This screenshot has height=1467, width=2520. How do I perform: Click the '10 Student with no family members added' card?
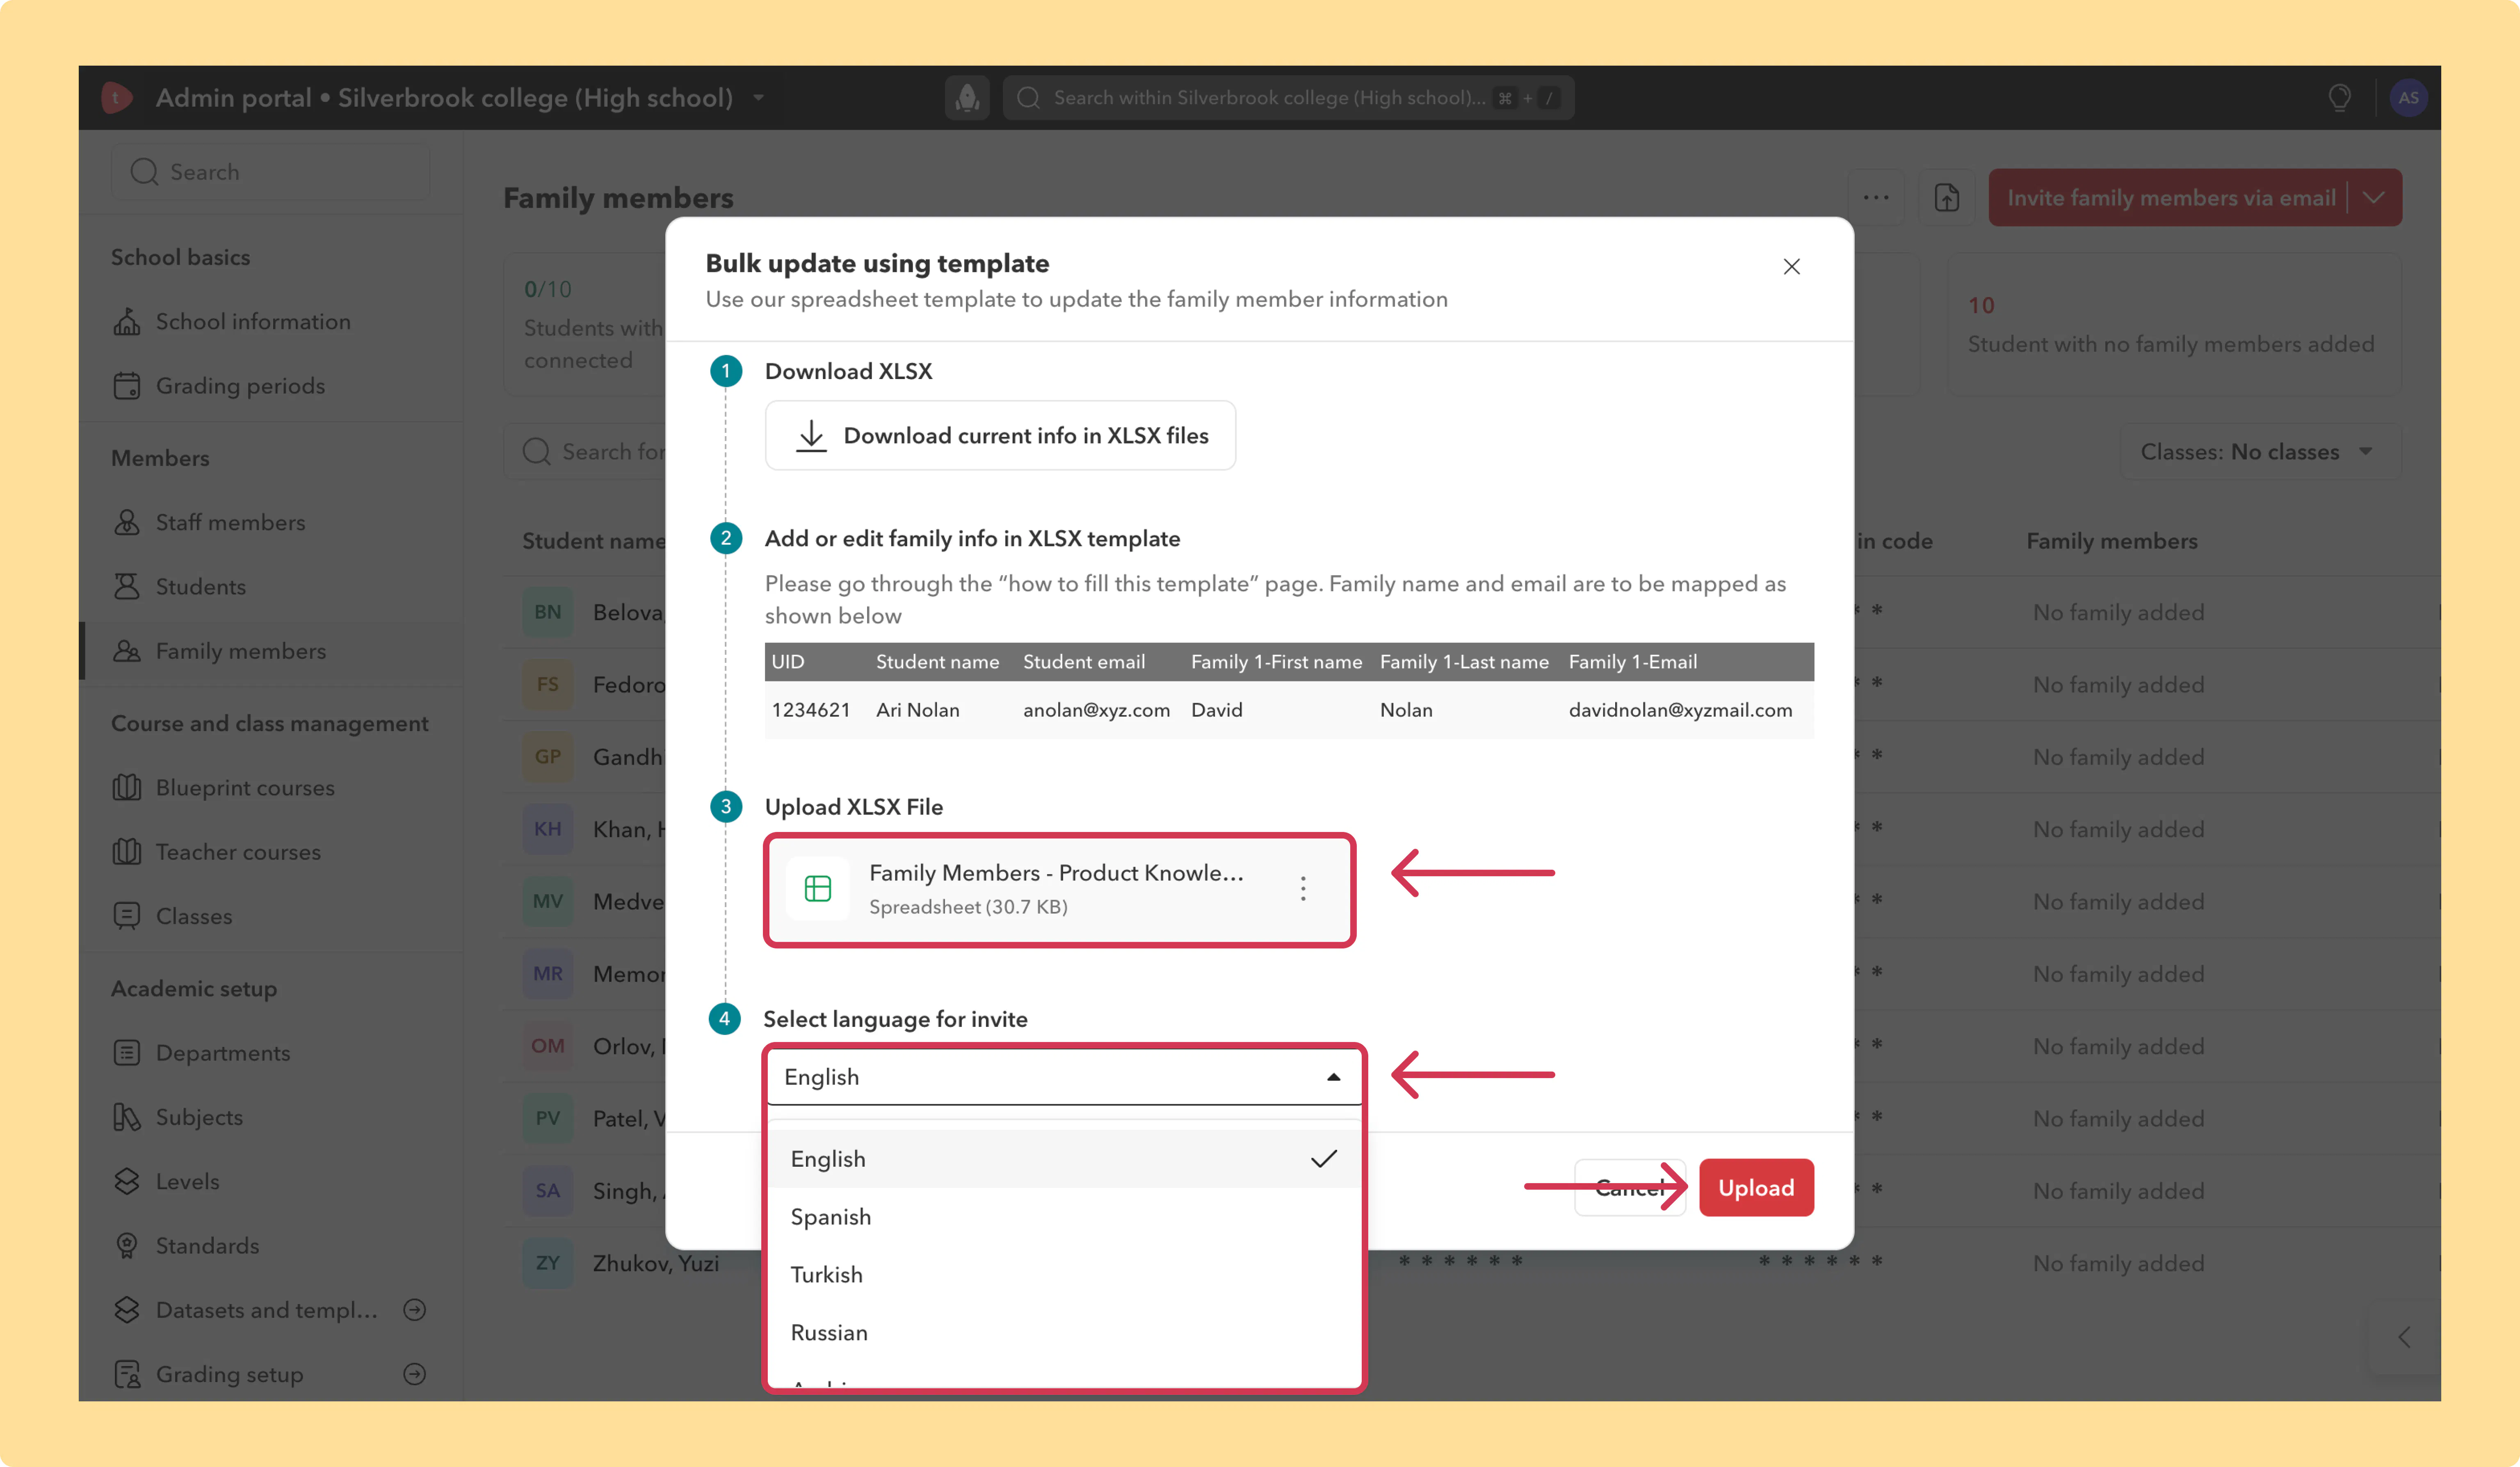[2174, 324]
